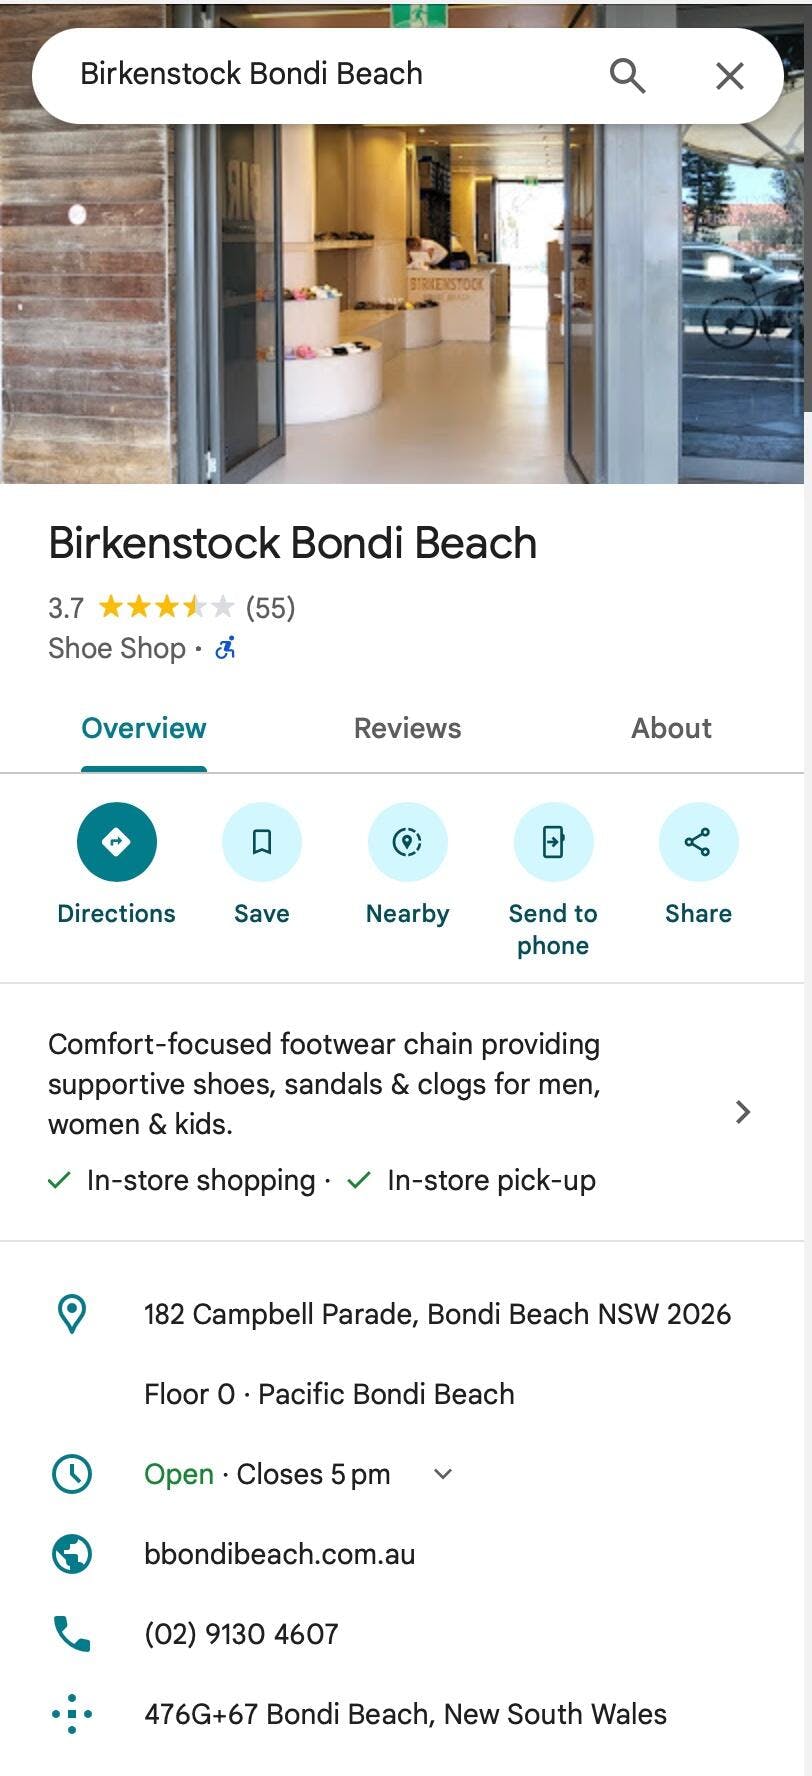The width and height of the screenshot is (812, 1776).
Task: Share this place using share icon
Action: 698,842
